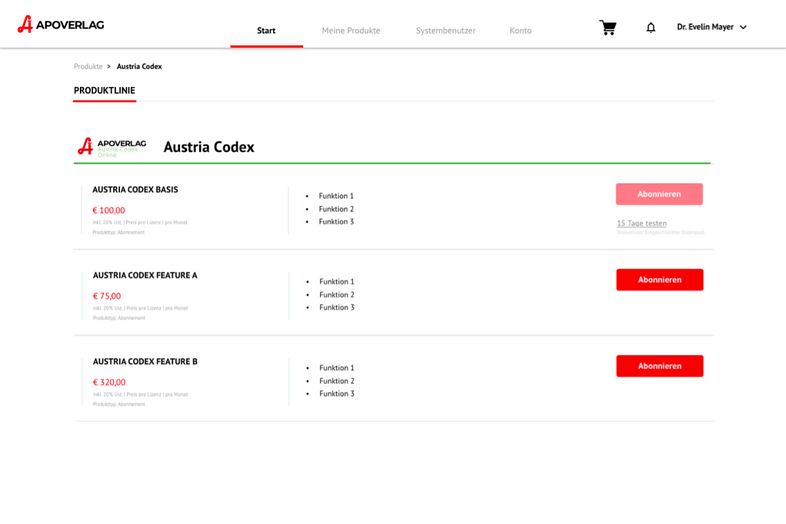The width and height of the screenshot is (786, 524).
Task: Open the Meine Produkte tab
Action: pos(350,31)
